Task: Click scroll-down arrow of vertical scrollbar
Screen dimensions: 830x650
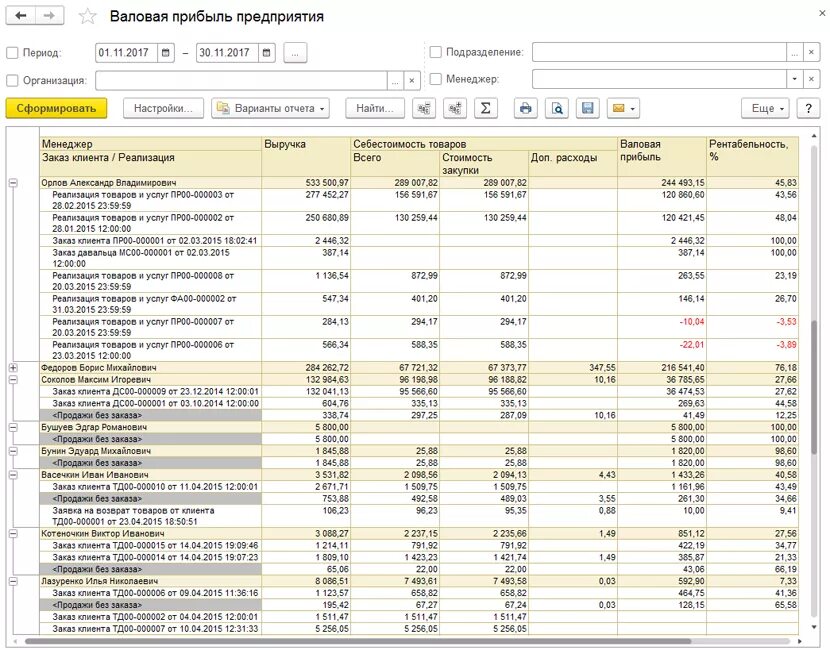Action: (814, 627)
